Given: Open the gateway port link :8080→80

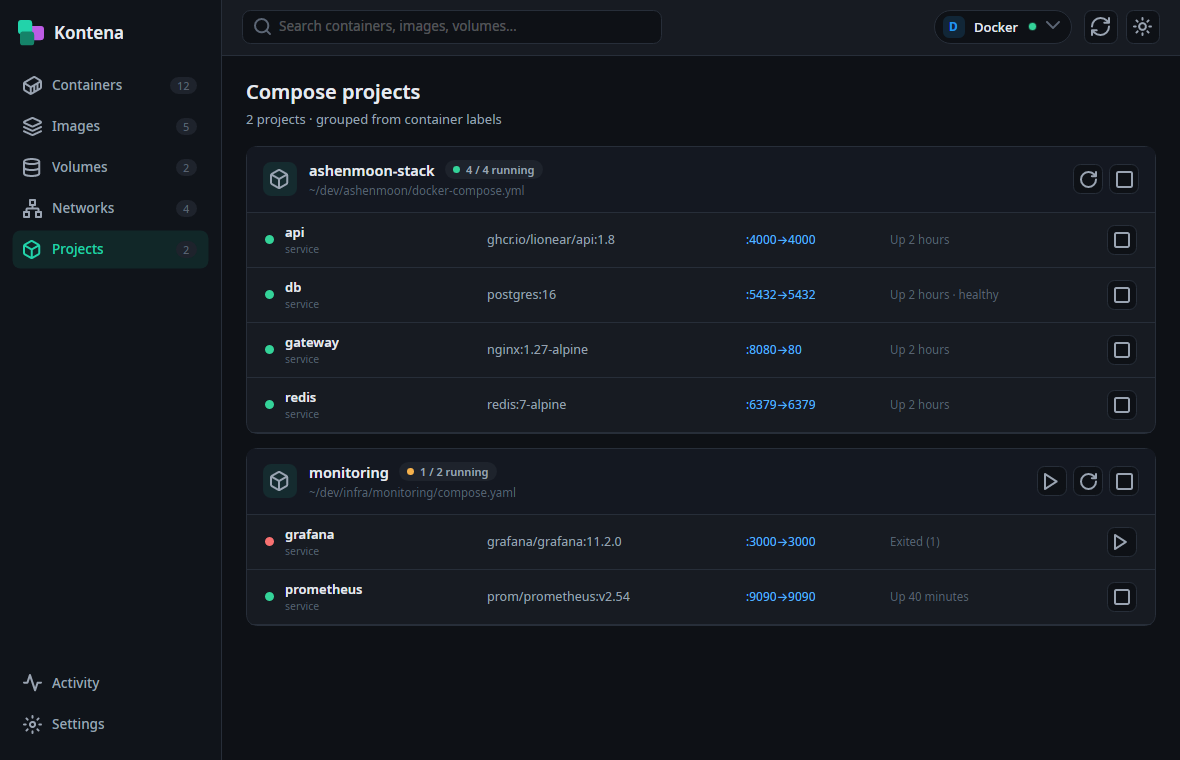Looking at the screenshot, I should (x=774, y=349).
